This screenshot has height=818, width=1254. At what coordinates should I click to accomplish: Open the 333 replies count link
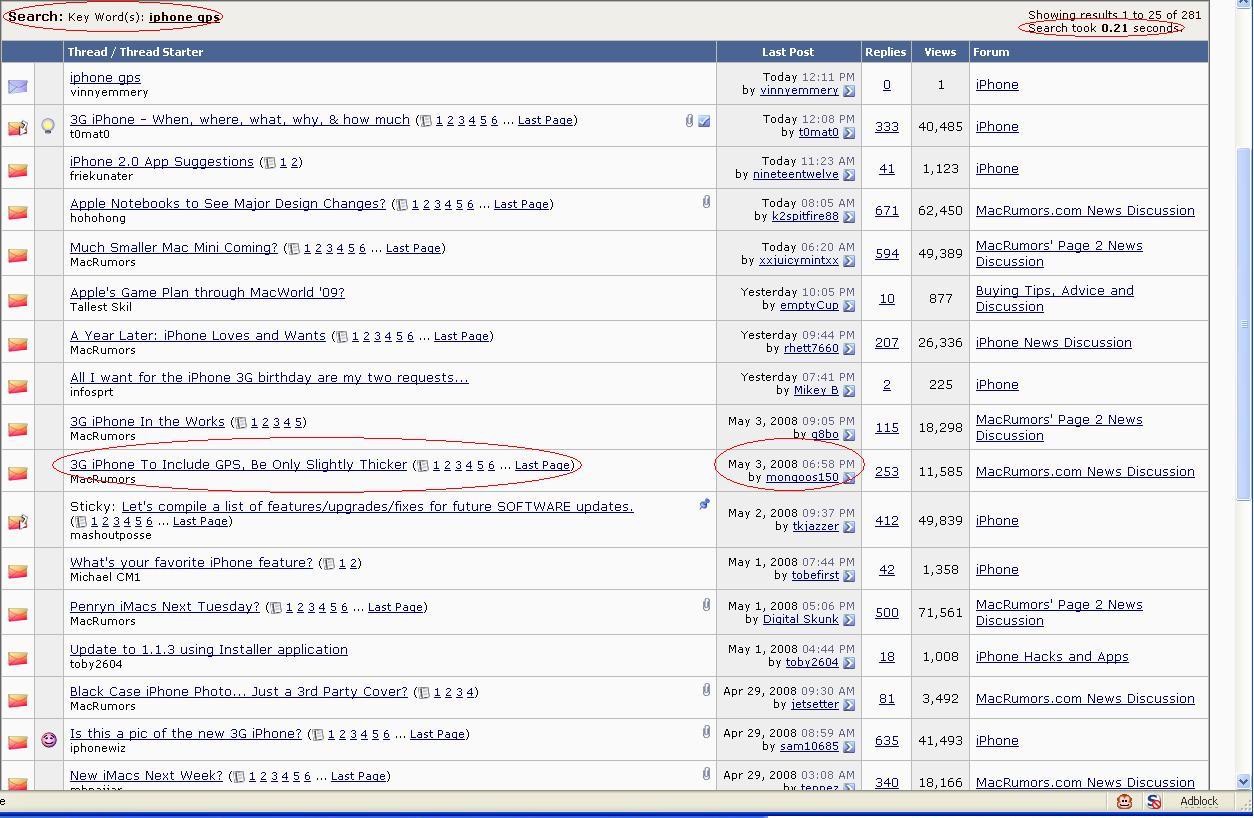pos(887,127)
